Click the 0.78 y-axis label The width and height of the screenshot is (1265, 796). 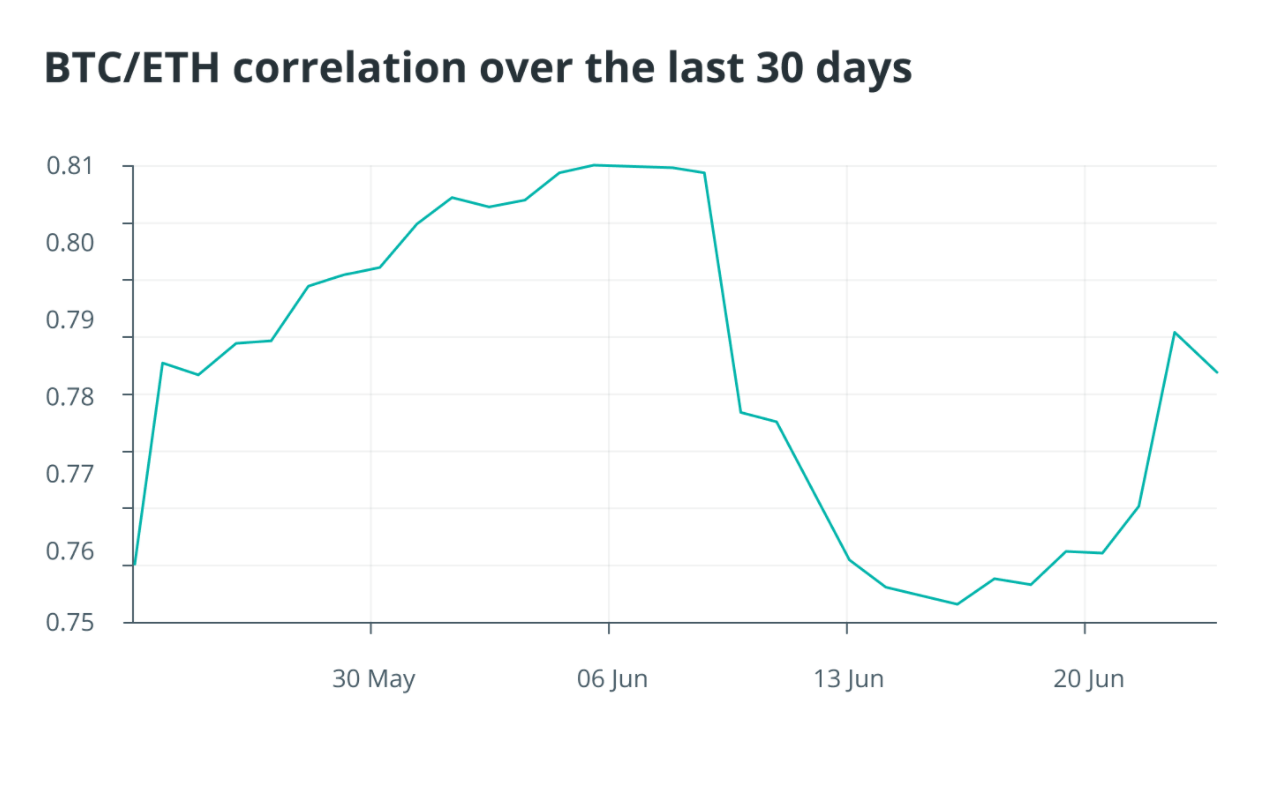71,397
